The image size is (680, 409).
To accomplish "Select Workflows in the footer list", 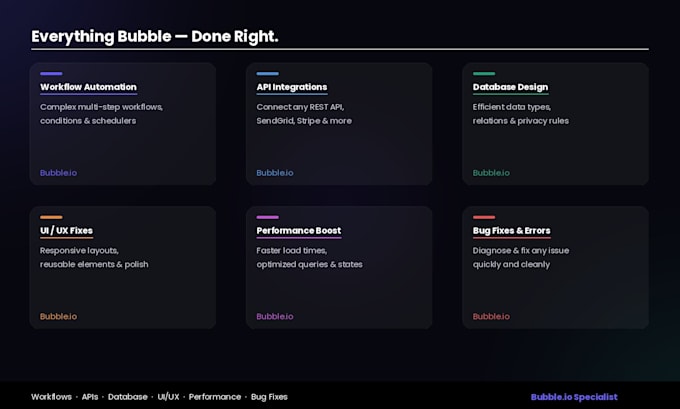I will (51, 397).
